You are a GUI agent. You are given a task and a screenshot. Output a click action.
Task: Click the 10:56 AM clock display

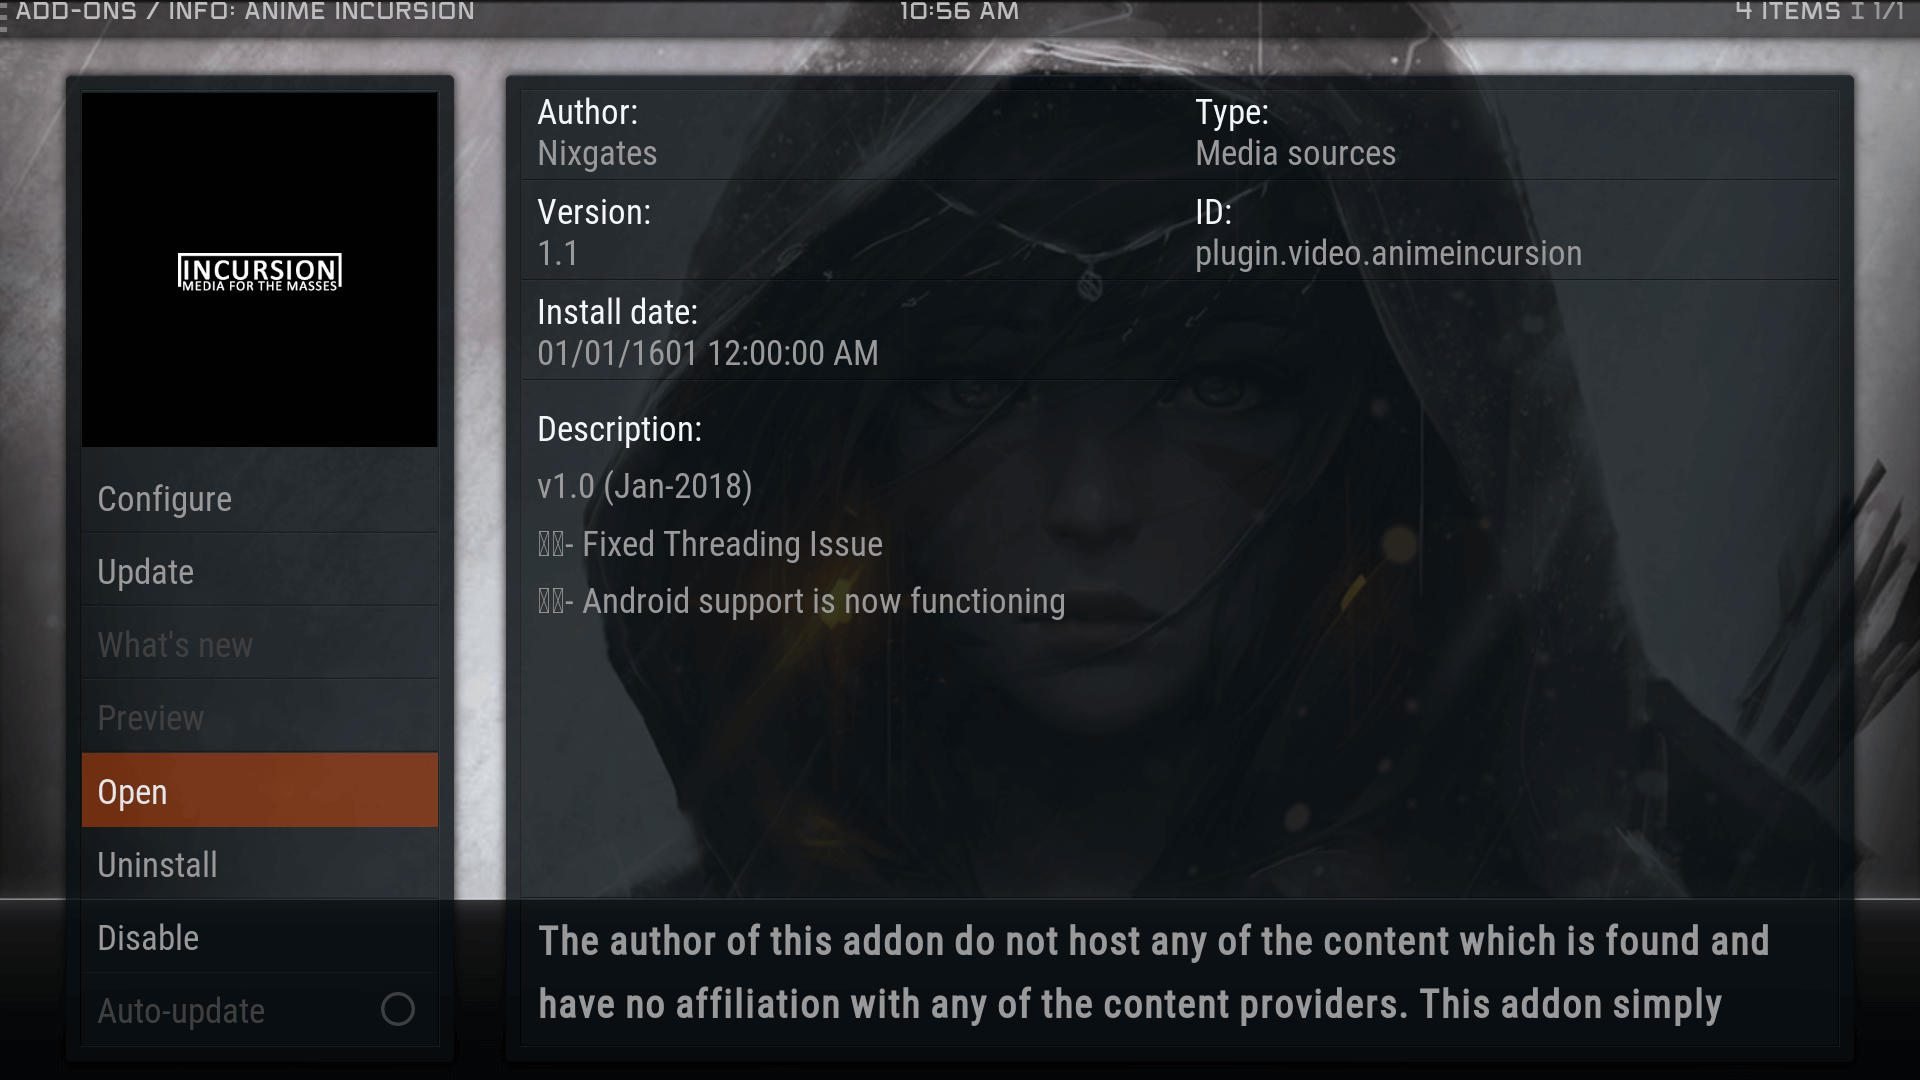click(x=959, y=12)
